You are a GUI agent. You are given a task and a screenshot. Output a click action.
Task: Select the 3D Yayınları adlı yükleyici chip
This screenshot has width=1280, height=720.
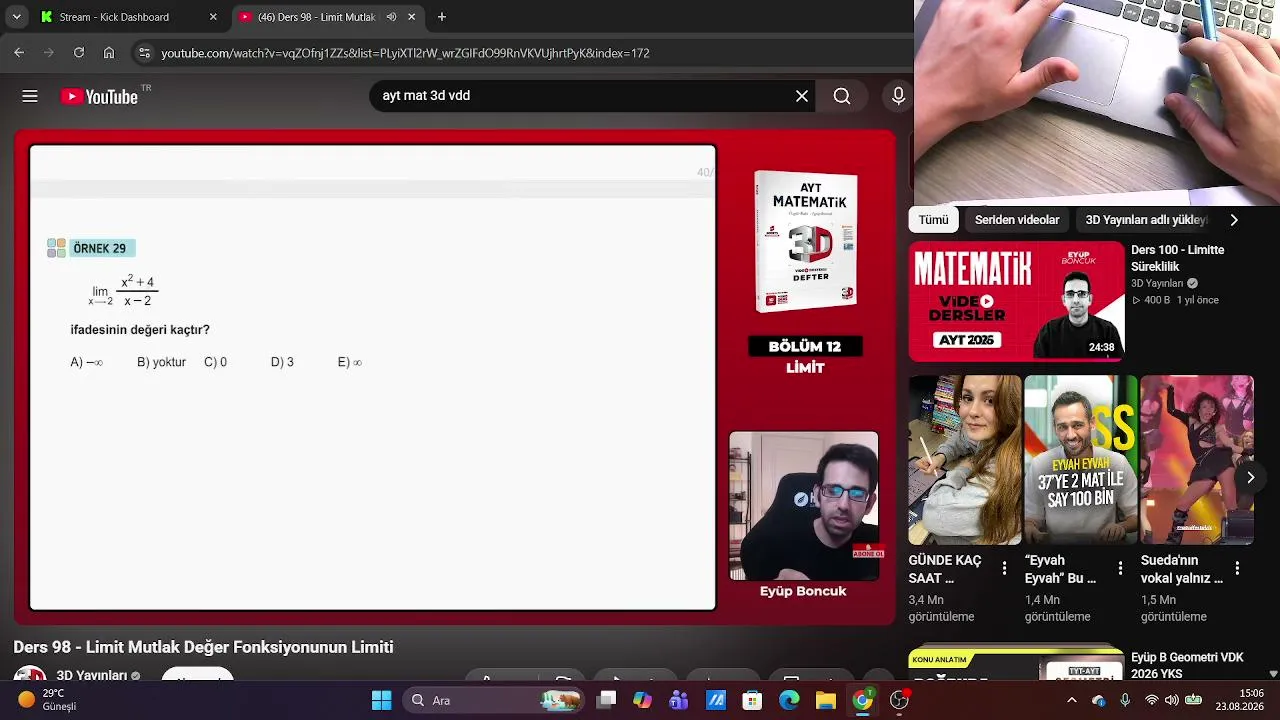(1146, 220)
